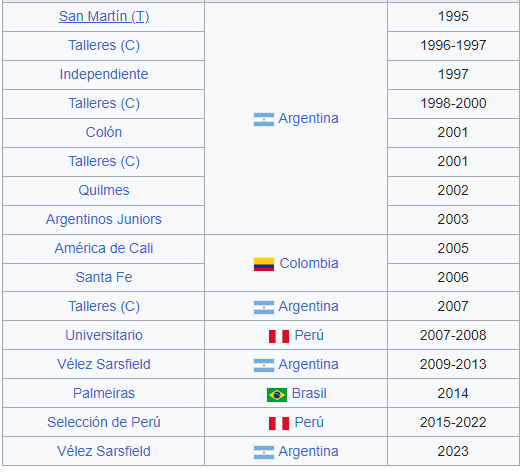The height and width of the screenshot is (472, 528).
Task: Click the Brasil flag icon
Action: [x=277, y=395]
